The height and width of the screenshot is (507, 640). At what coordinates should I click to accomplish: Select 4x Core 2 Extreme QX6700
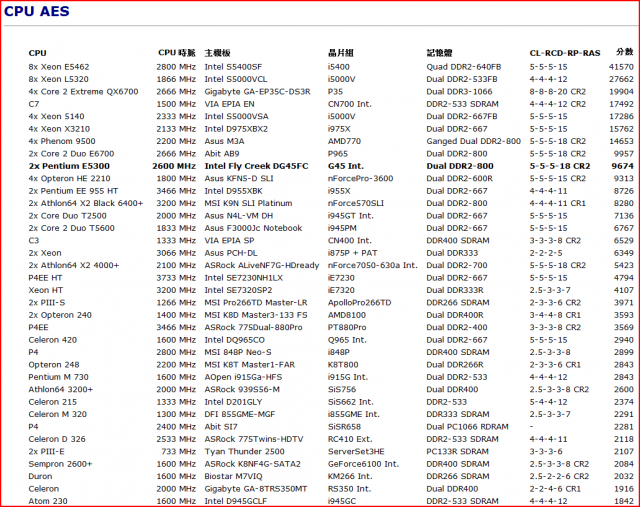(x=83, y=91)
